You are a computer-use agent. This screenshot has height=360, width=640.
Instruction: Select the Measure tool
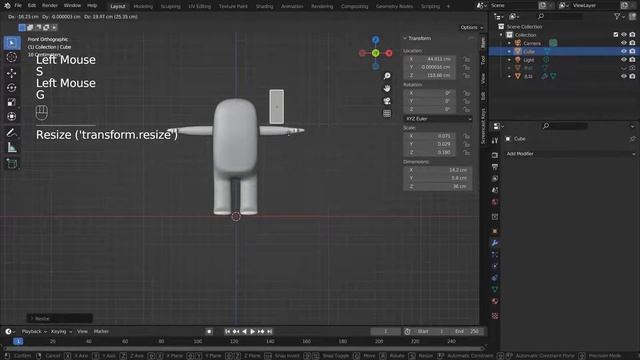click(12, 147)
